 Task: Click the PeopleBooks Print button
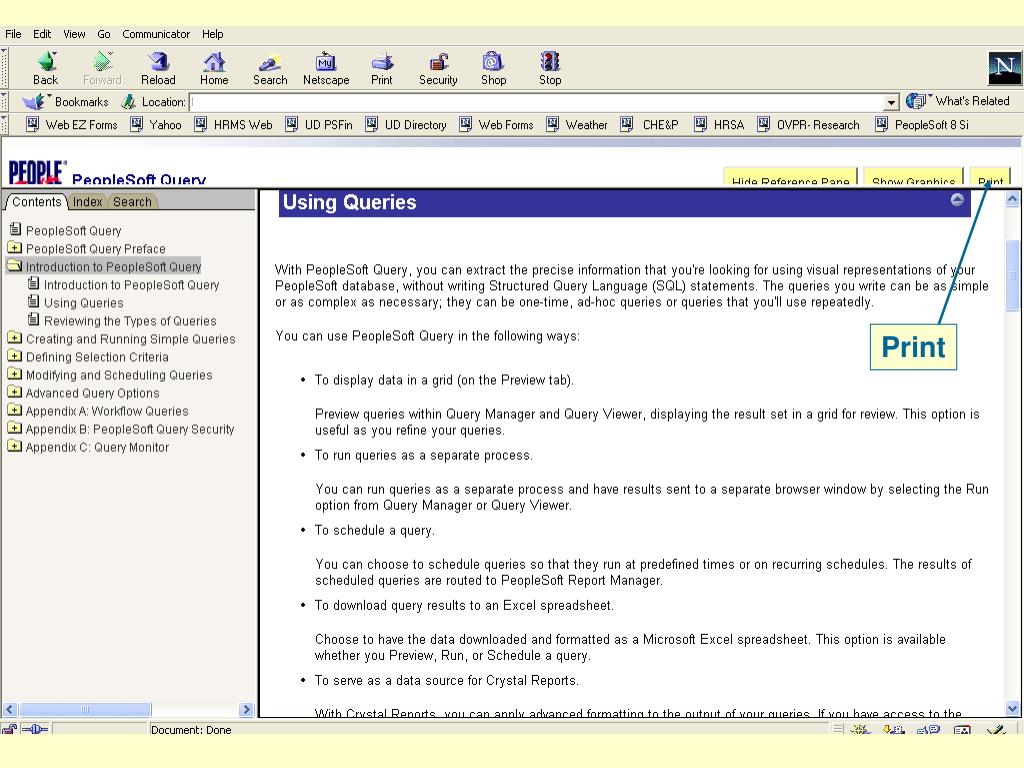990,178
